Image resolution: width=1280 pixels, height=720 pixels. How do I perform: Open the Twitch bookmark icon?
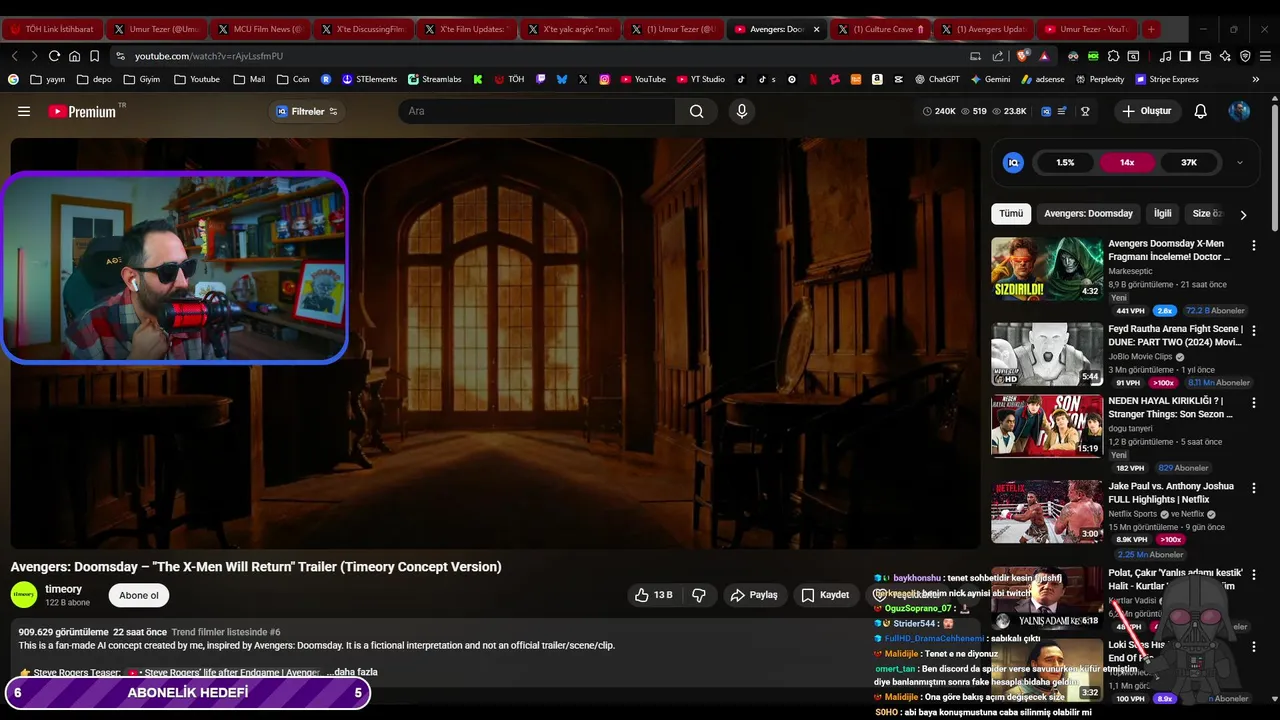click(x=541, y=79)
